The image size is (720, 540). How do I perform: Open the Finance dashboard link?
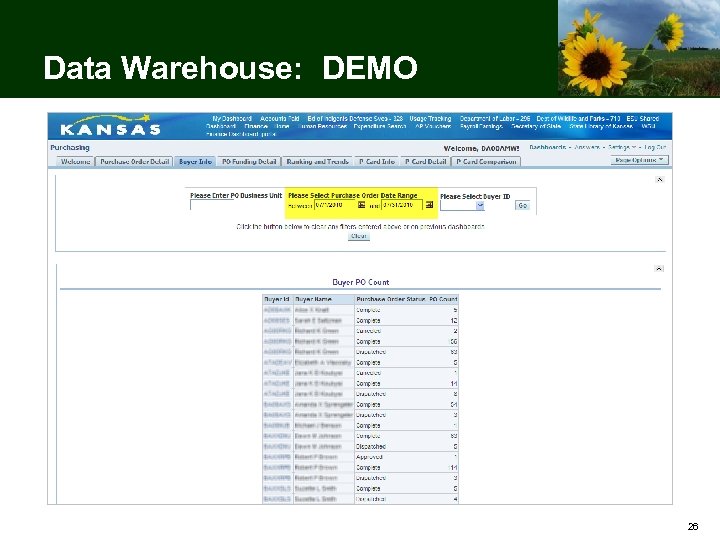[256, 126]
